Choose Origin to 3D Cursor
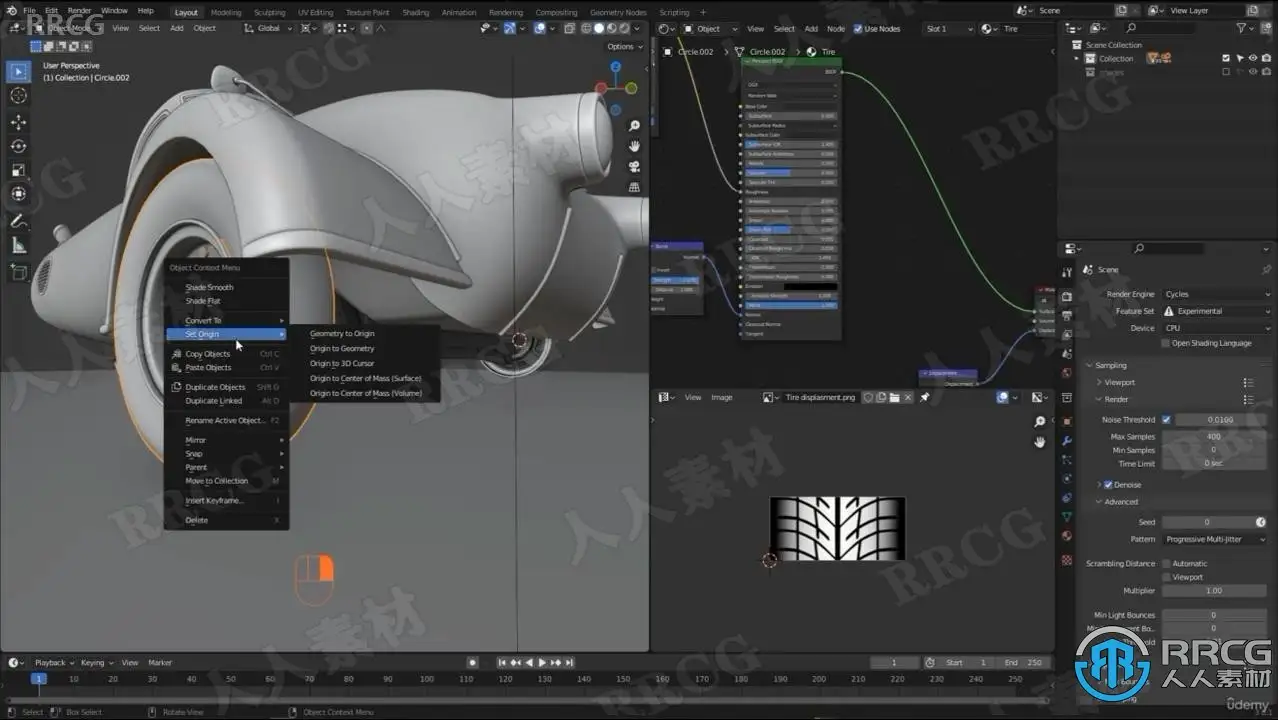 click(342, 363)
